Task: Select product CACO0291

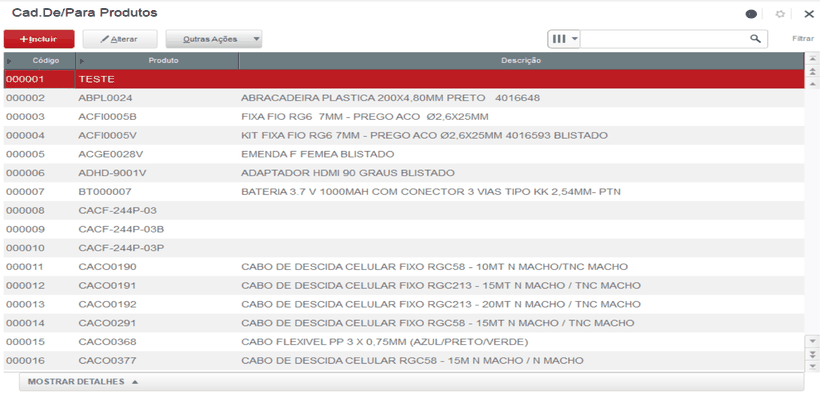Action: click(107, 323)
